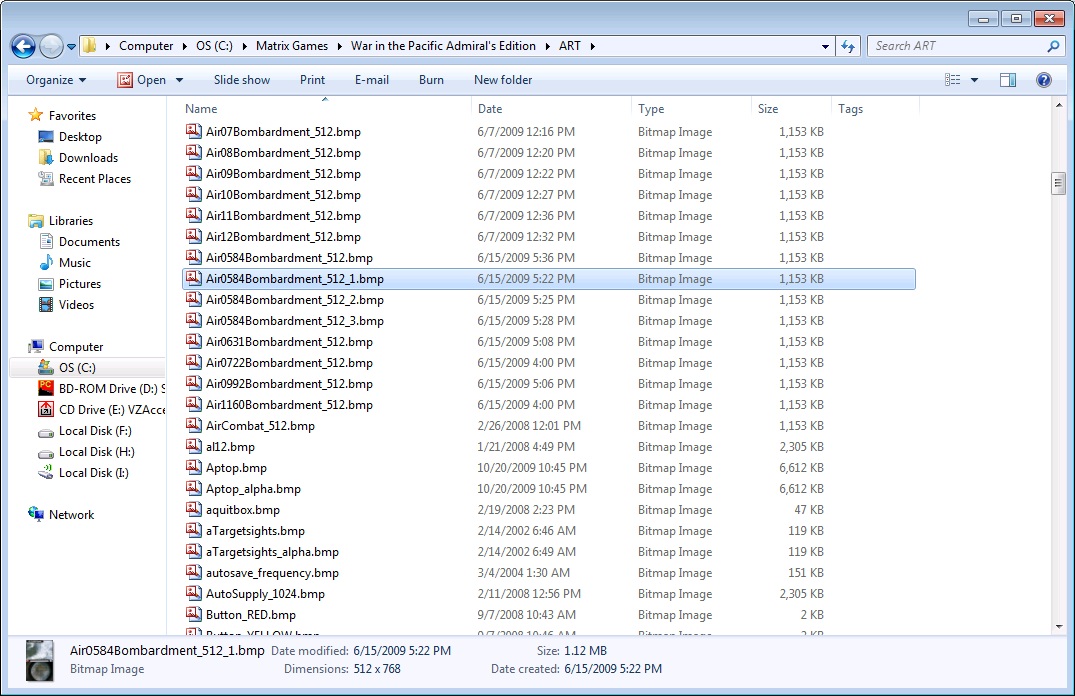Click Burn in the toolbar
Viewport: 1075px width, 696px height.
tap(431, 80)
